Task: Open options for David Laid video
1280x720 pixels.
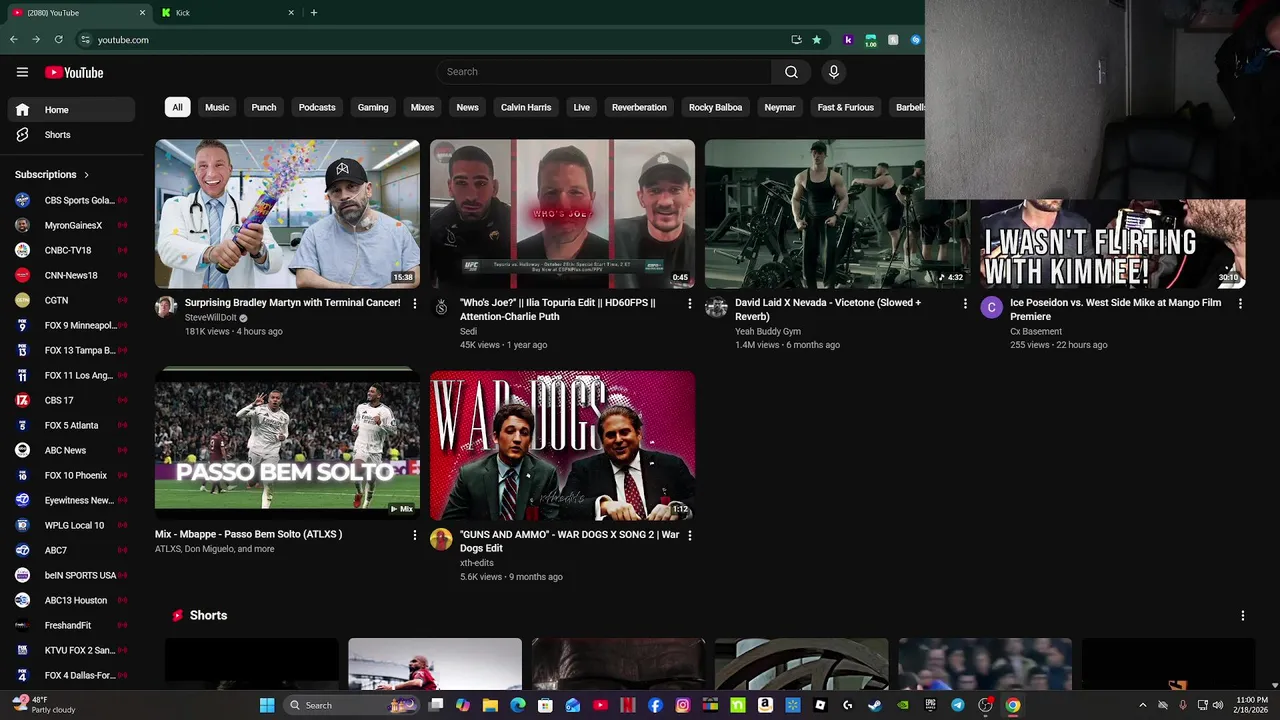Action: click(x=965, y=303)
